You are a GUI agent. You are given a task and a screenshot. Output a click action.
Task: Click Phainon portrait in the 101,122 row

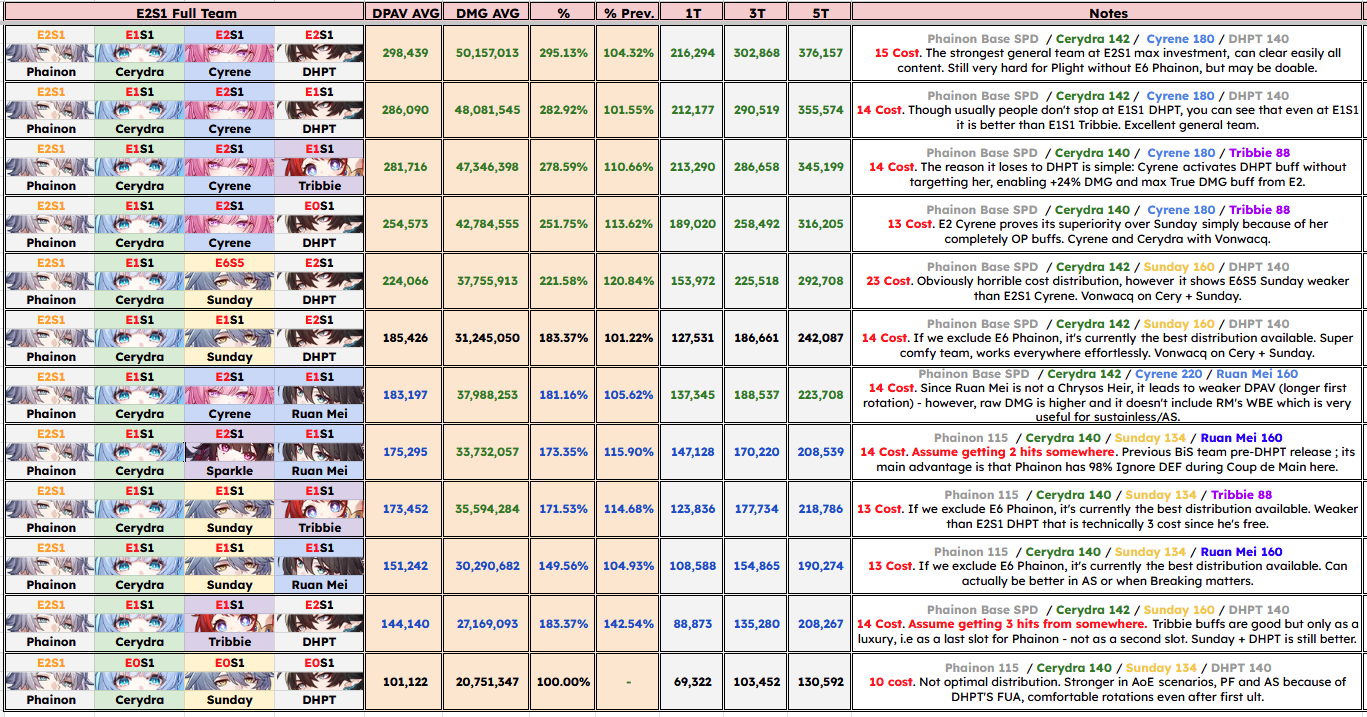pyautogui.click(x=50, y=680)
